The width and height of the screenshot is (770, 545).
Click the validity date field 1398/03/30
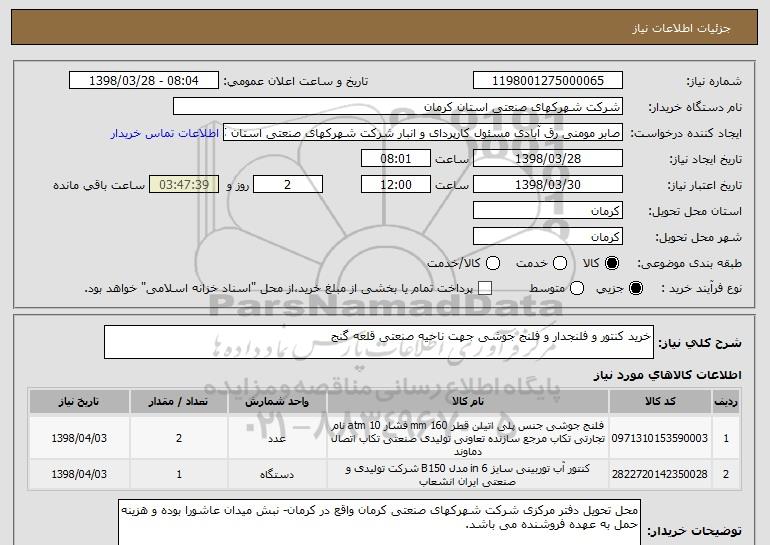point(548,185)
